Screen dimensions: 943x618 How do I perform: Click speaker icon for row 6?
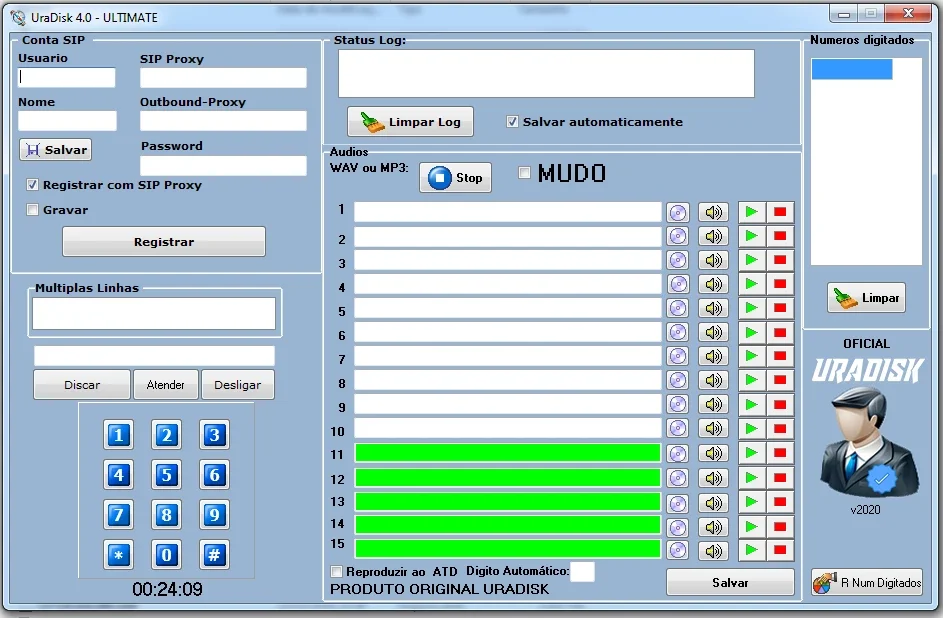point(713,332)
